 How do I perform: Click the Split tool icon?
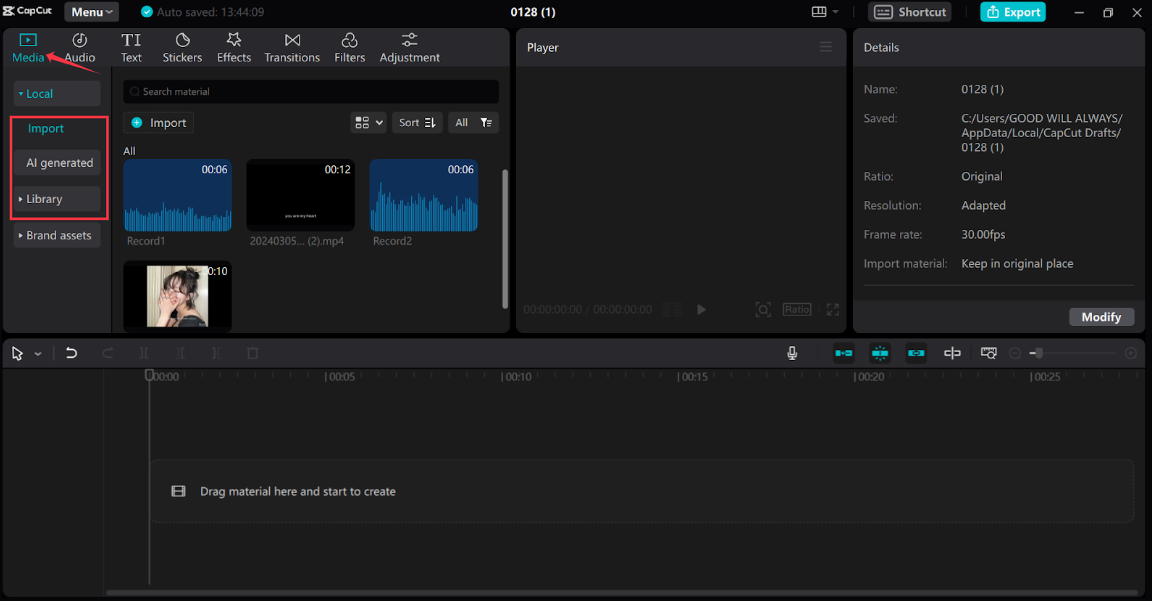pos(144,353)
